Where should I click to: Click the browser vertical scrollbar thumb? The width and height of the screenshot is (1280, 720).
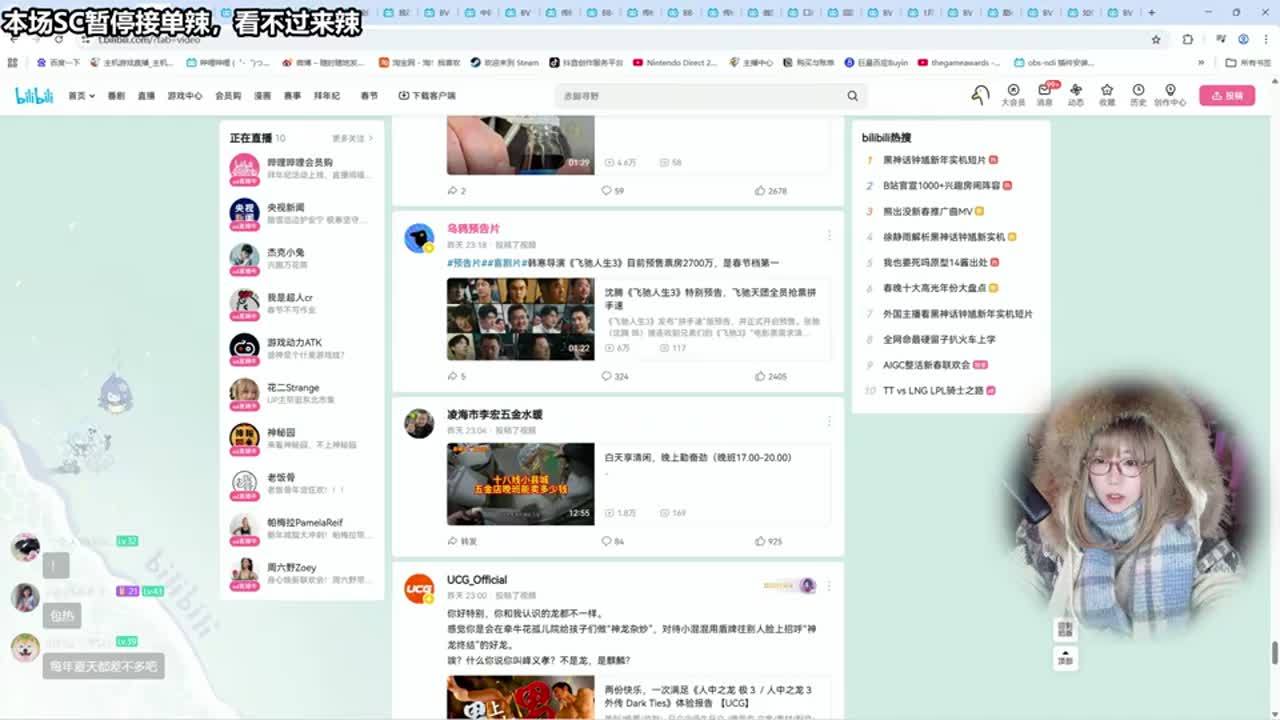click(x=1274, y=652)
